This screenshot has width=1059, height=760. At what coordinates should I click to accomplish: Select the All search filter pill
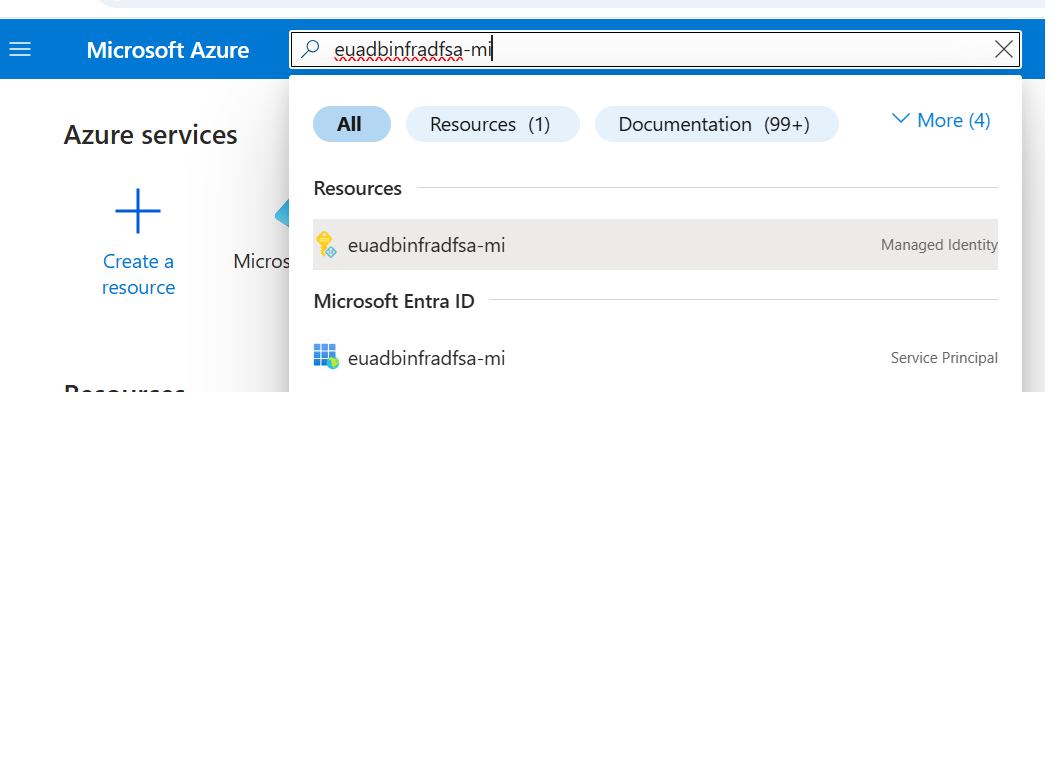pos(352,123)
